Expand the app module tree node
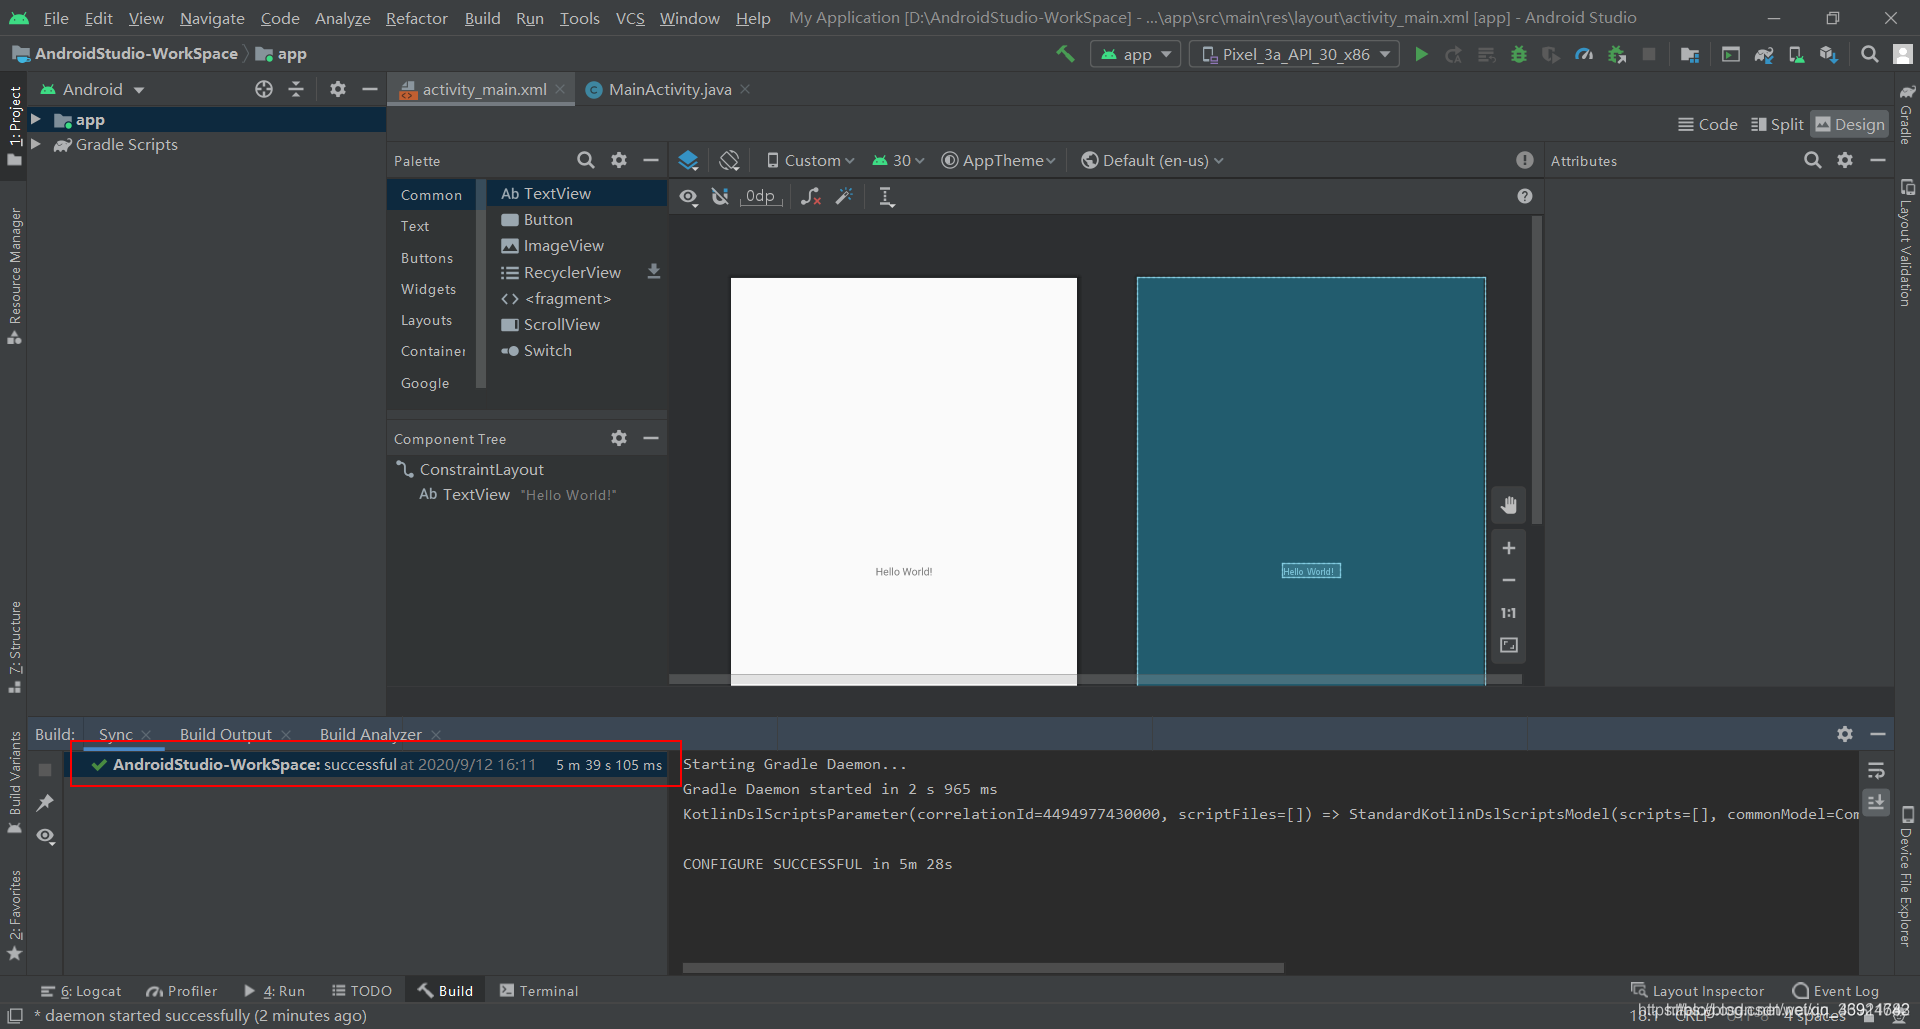Image resolution: width=1920 pixels, height=1029 pixels. point(36,120)
